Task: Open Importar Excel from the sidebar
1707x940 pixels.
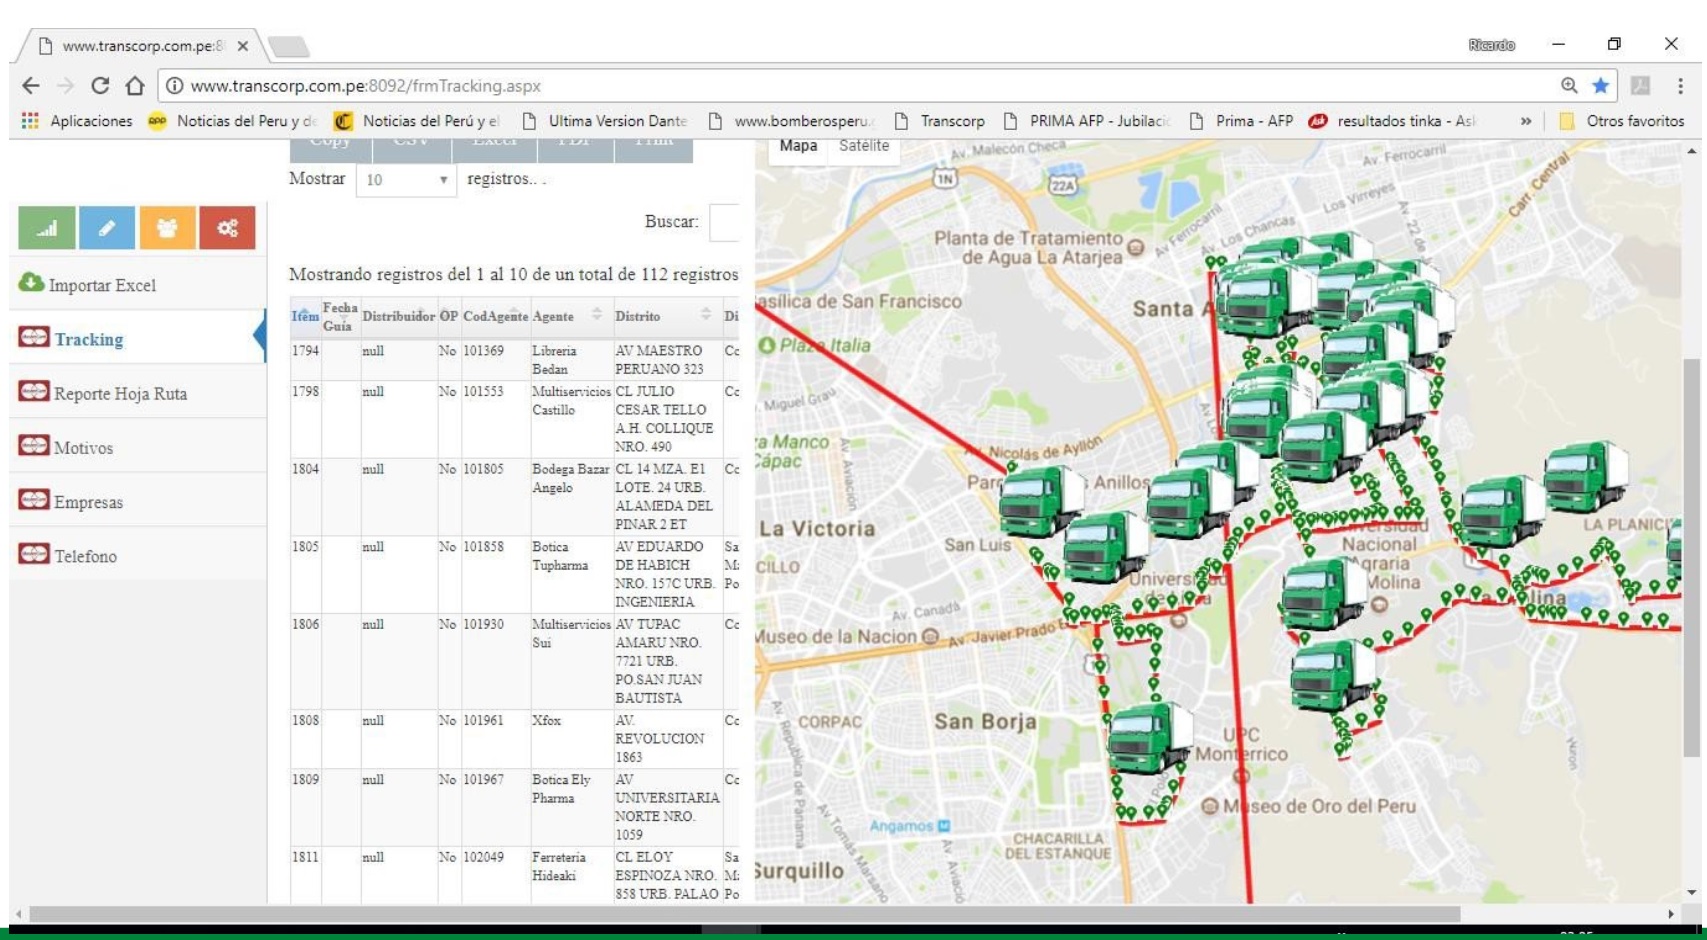Action: point(102,285)
